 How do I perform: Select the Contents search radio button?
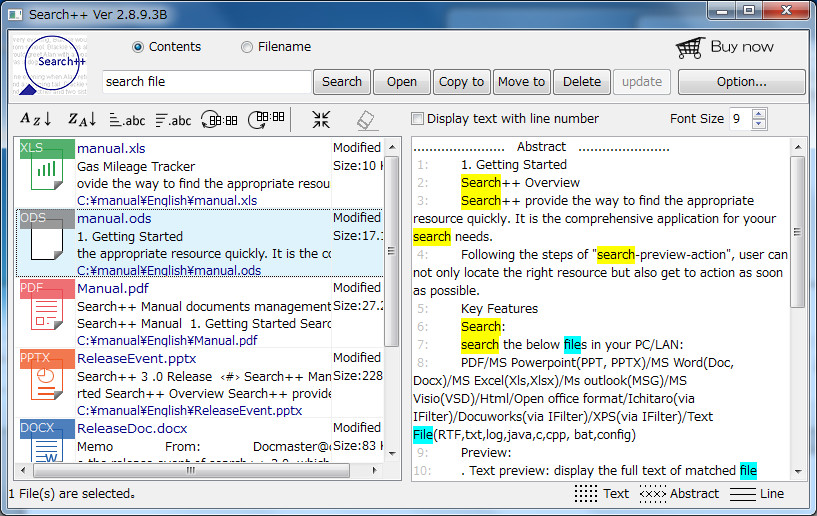point(138,47)
